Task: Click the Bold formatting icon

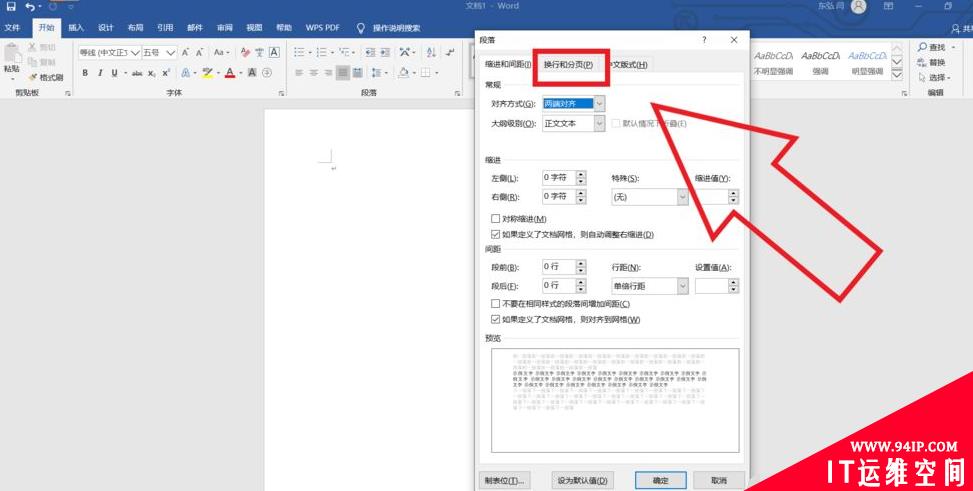Action: (x=85, y=73)
